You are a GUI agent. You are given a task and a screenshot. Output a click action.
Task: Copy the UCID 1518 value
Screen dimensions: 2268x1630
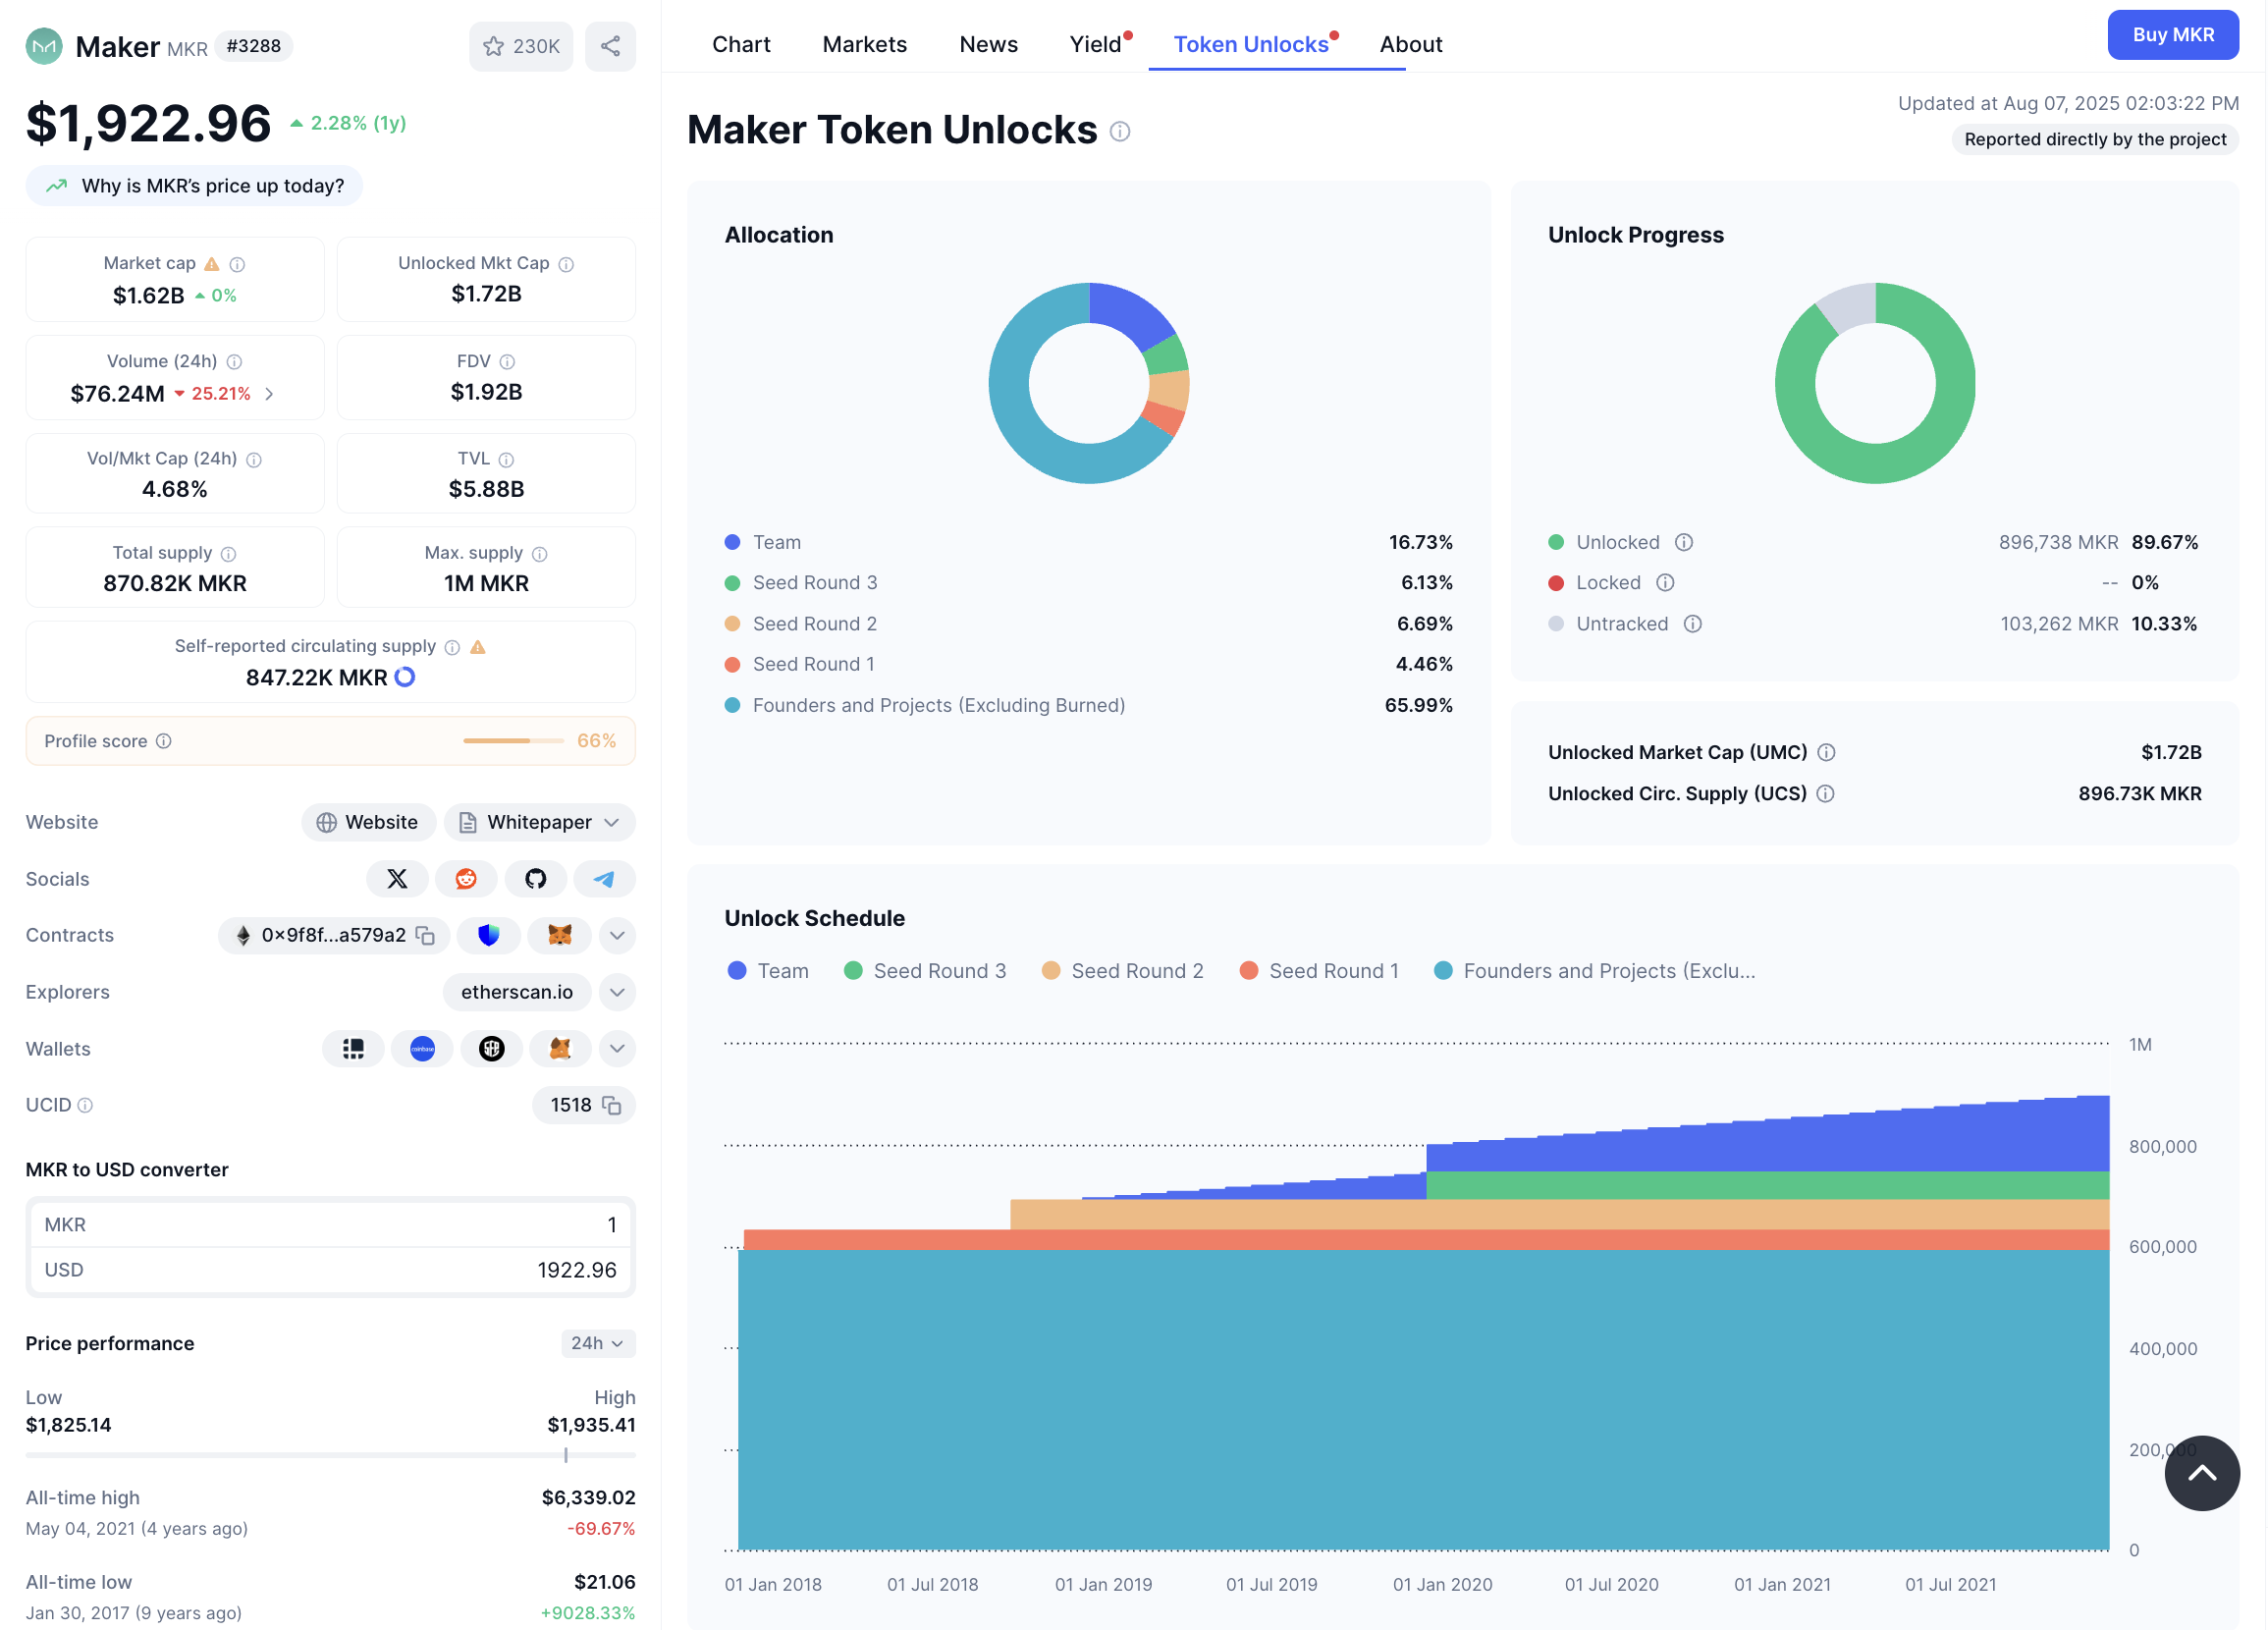click(612, 1106)
